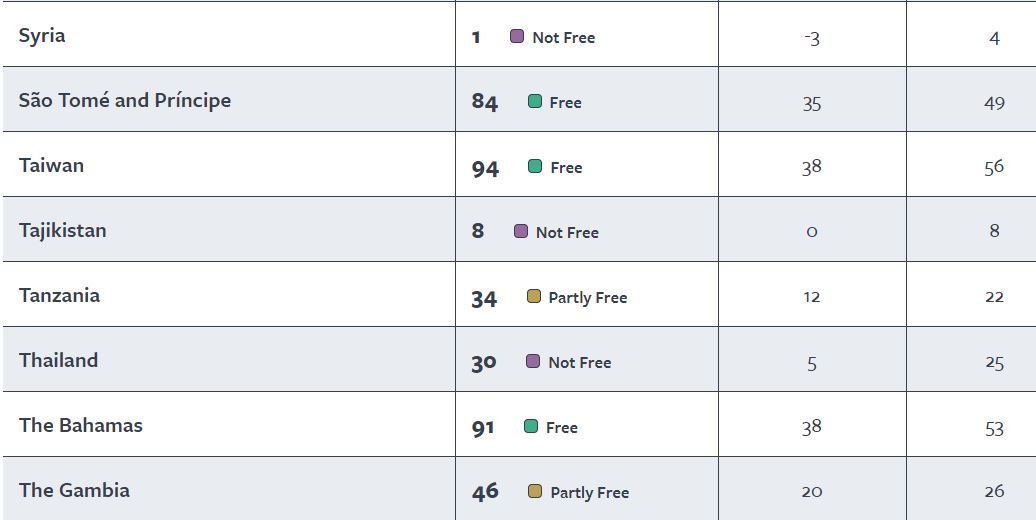The width and height of the screenshot is (1036, 520).
Task: Click the purple Not Free dot for Tajikistan
Action: click(x=521, y=232)
